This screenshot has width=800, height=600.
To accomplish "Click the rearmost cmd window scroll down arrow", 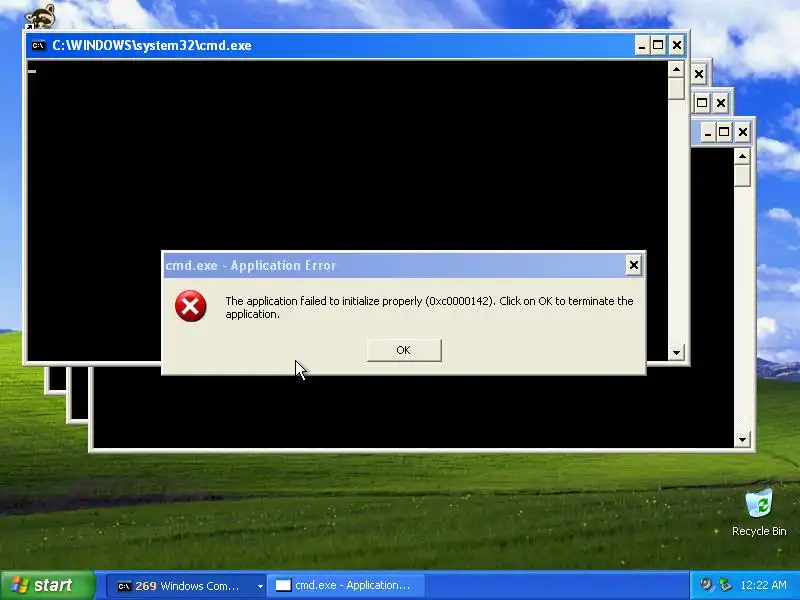I will [742, 439].
